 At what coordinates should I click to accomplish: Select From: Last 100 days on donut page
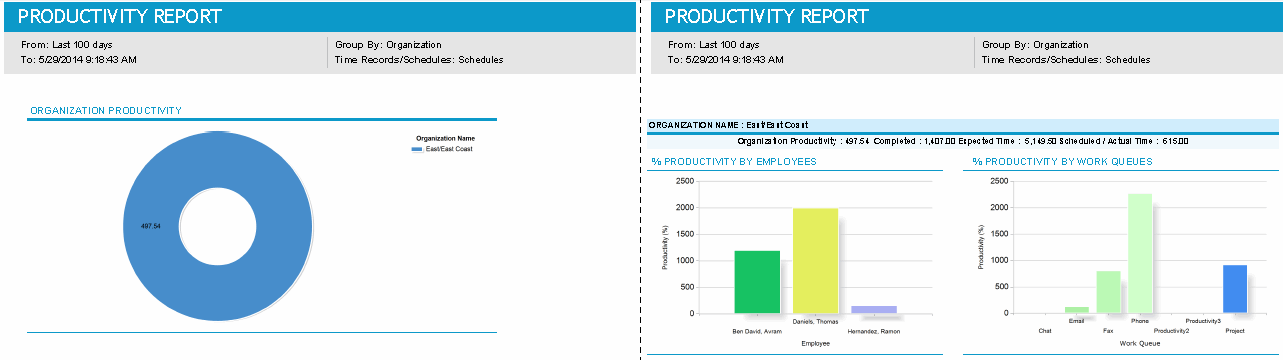pos(66,45)
